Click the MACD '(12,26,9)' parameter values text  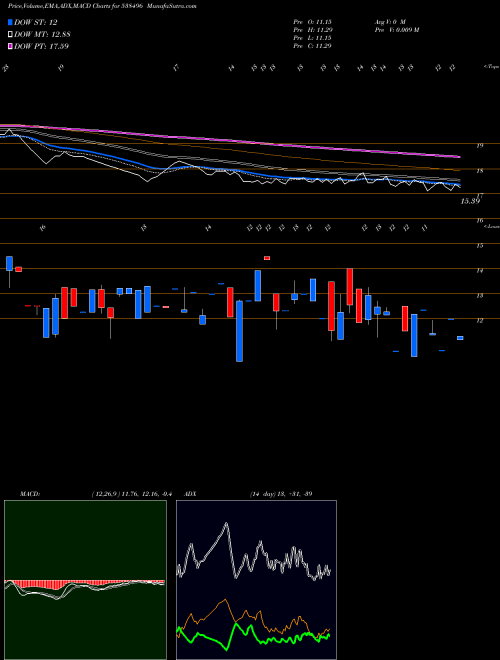point(131,494)
